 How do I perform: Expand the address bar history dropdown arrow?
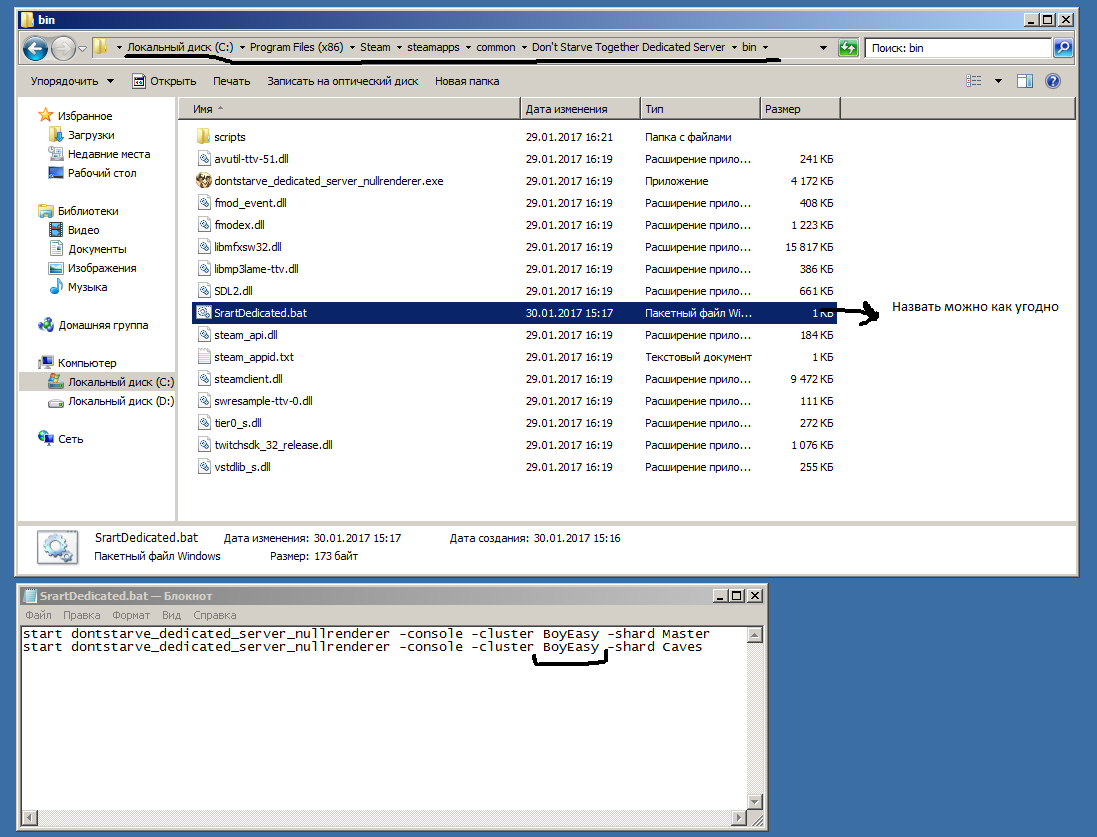pos(823,47)
